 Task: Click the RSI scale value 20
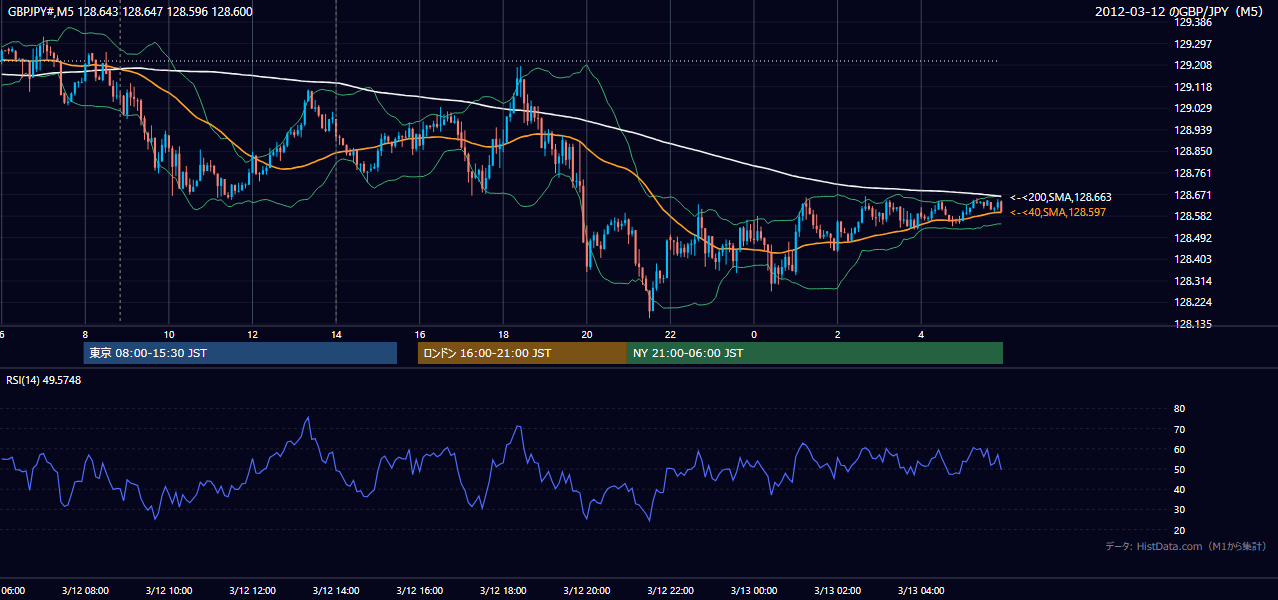point(1180,530)
